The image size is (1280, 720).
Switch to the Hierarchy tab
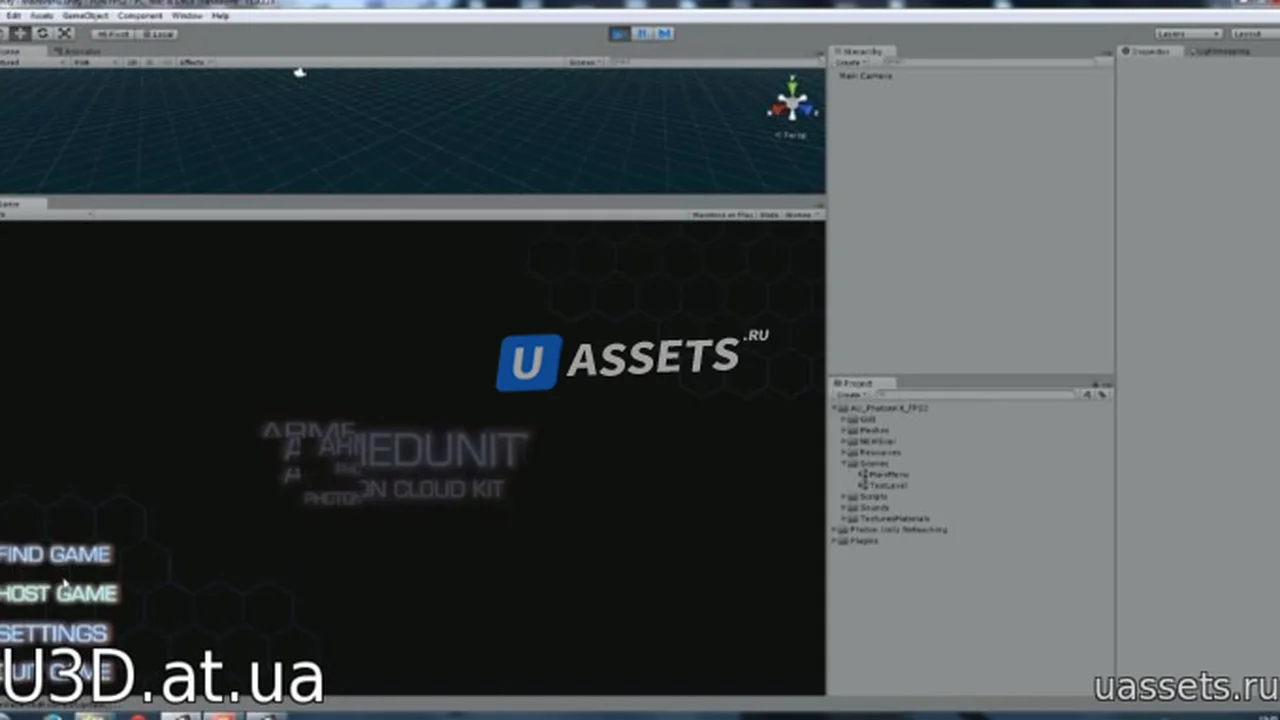[x=861, y=51]
